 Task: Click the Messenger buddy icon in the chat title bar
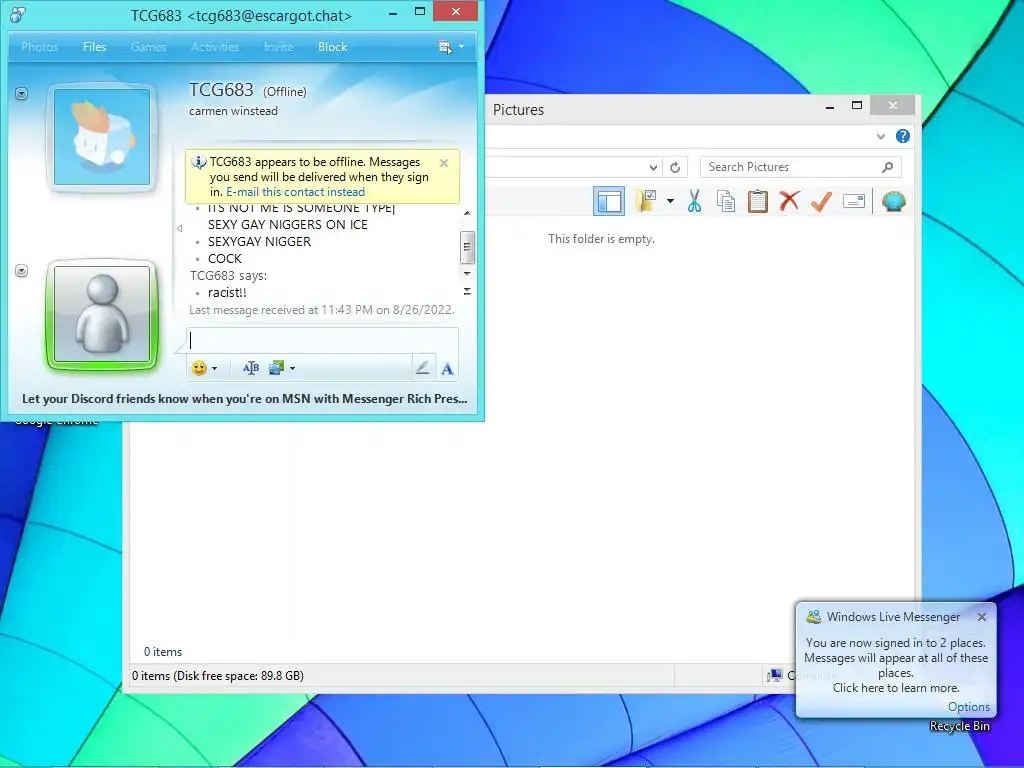[18, 14]
